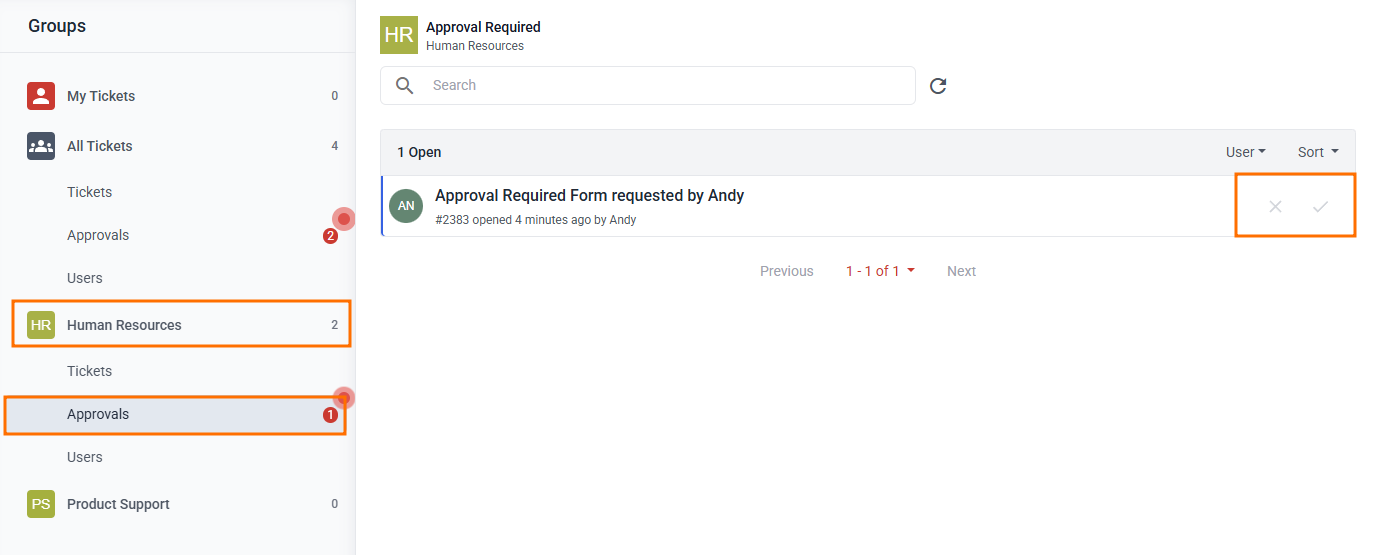Click into the Search field
1373x555 pixels.
[660, 86]
